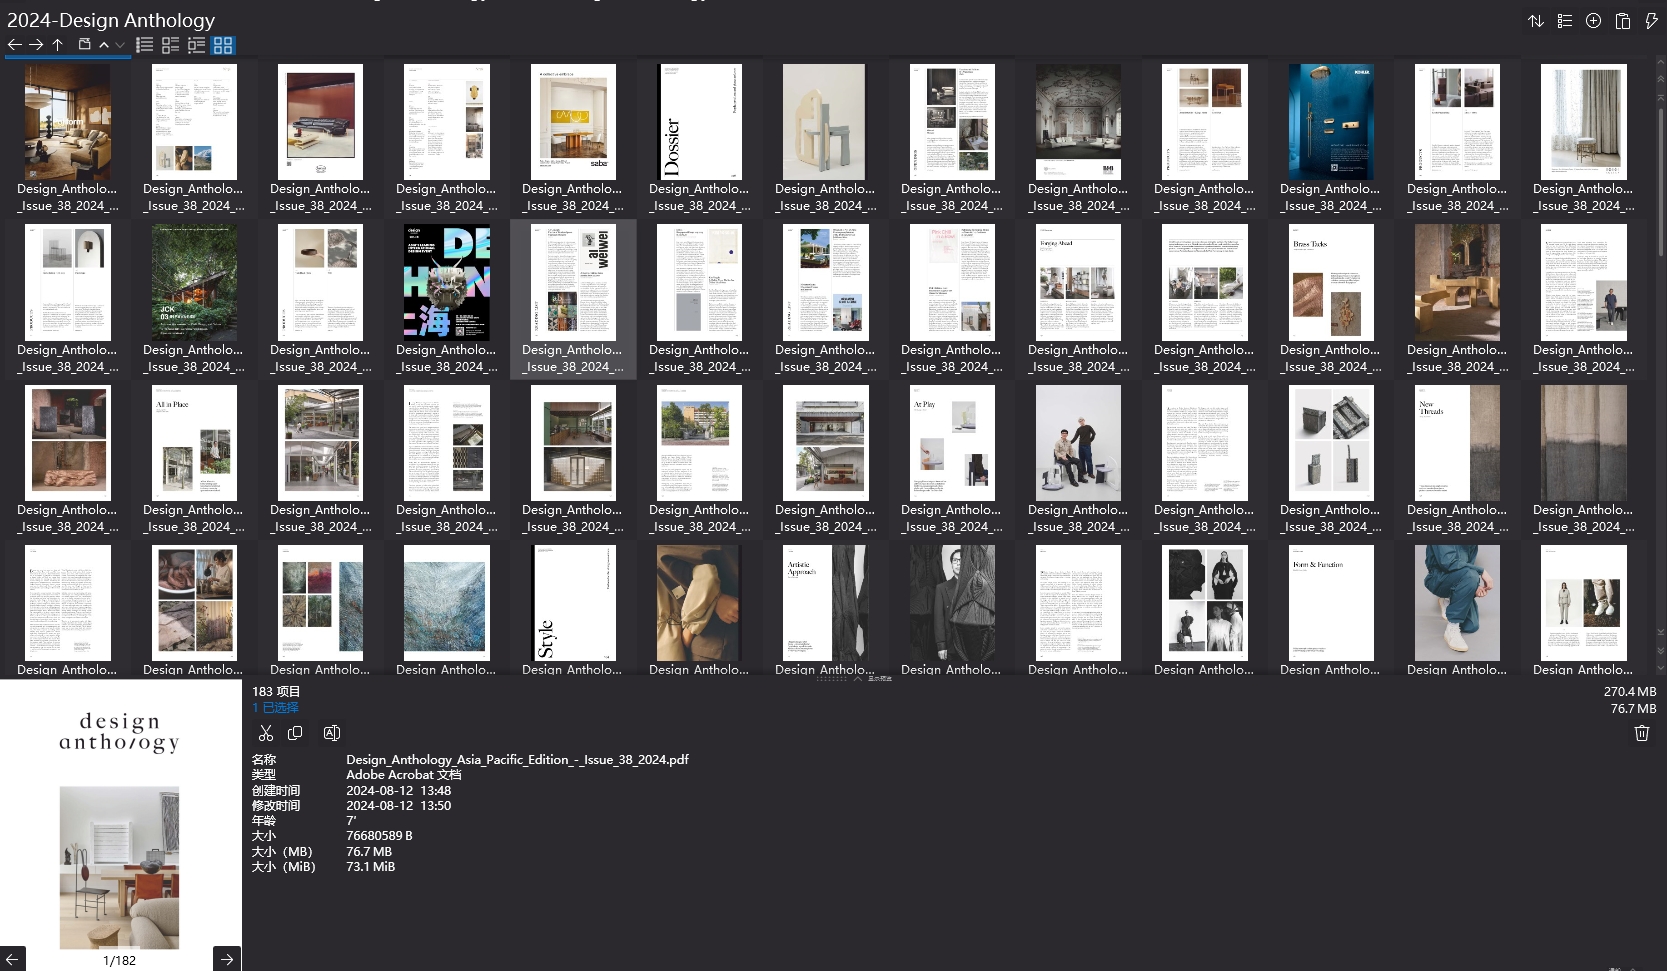This screenshot has width=1667, height=971.
Task: Open the address bar dropdown chevron
Action: tap(119, 44)
